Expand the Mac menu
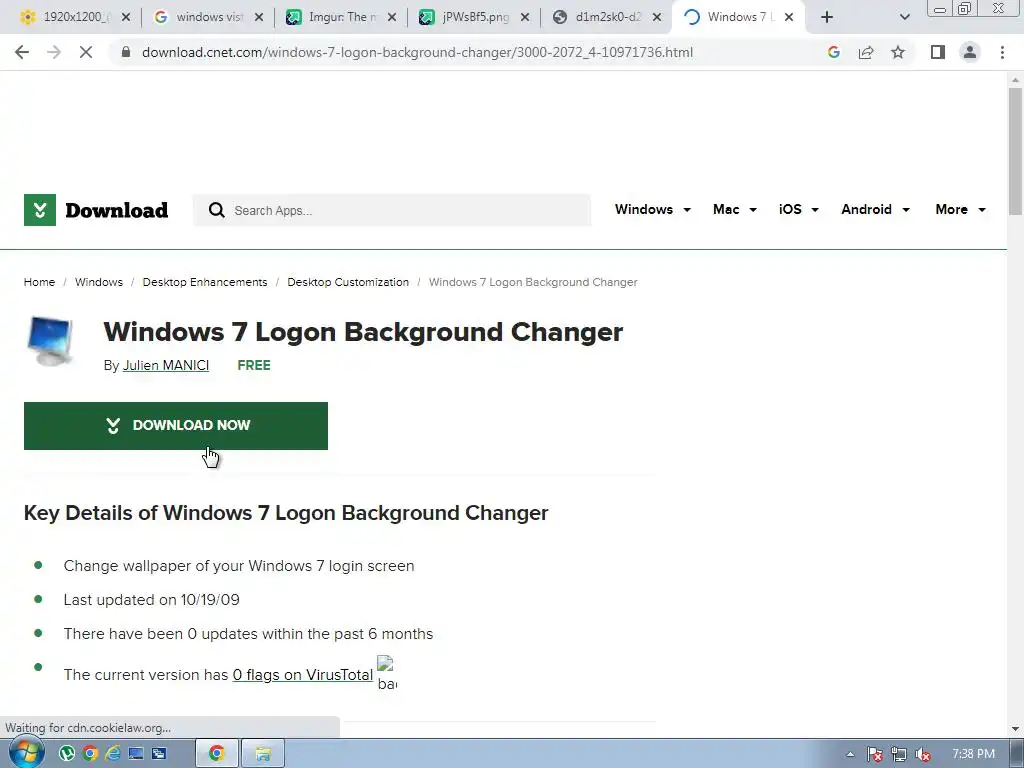1024x768 pixels. click(735, 210)
